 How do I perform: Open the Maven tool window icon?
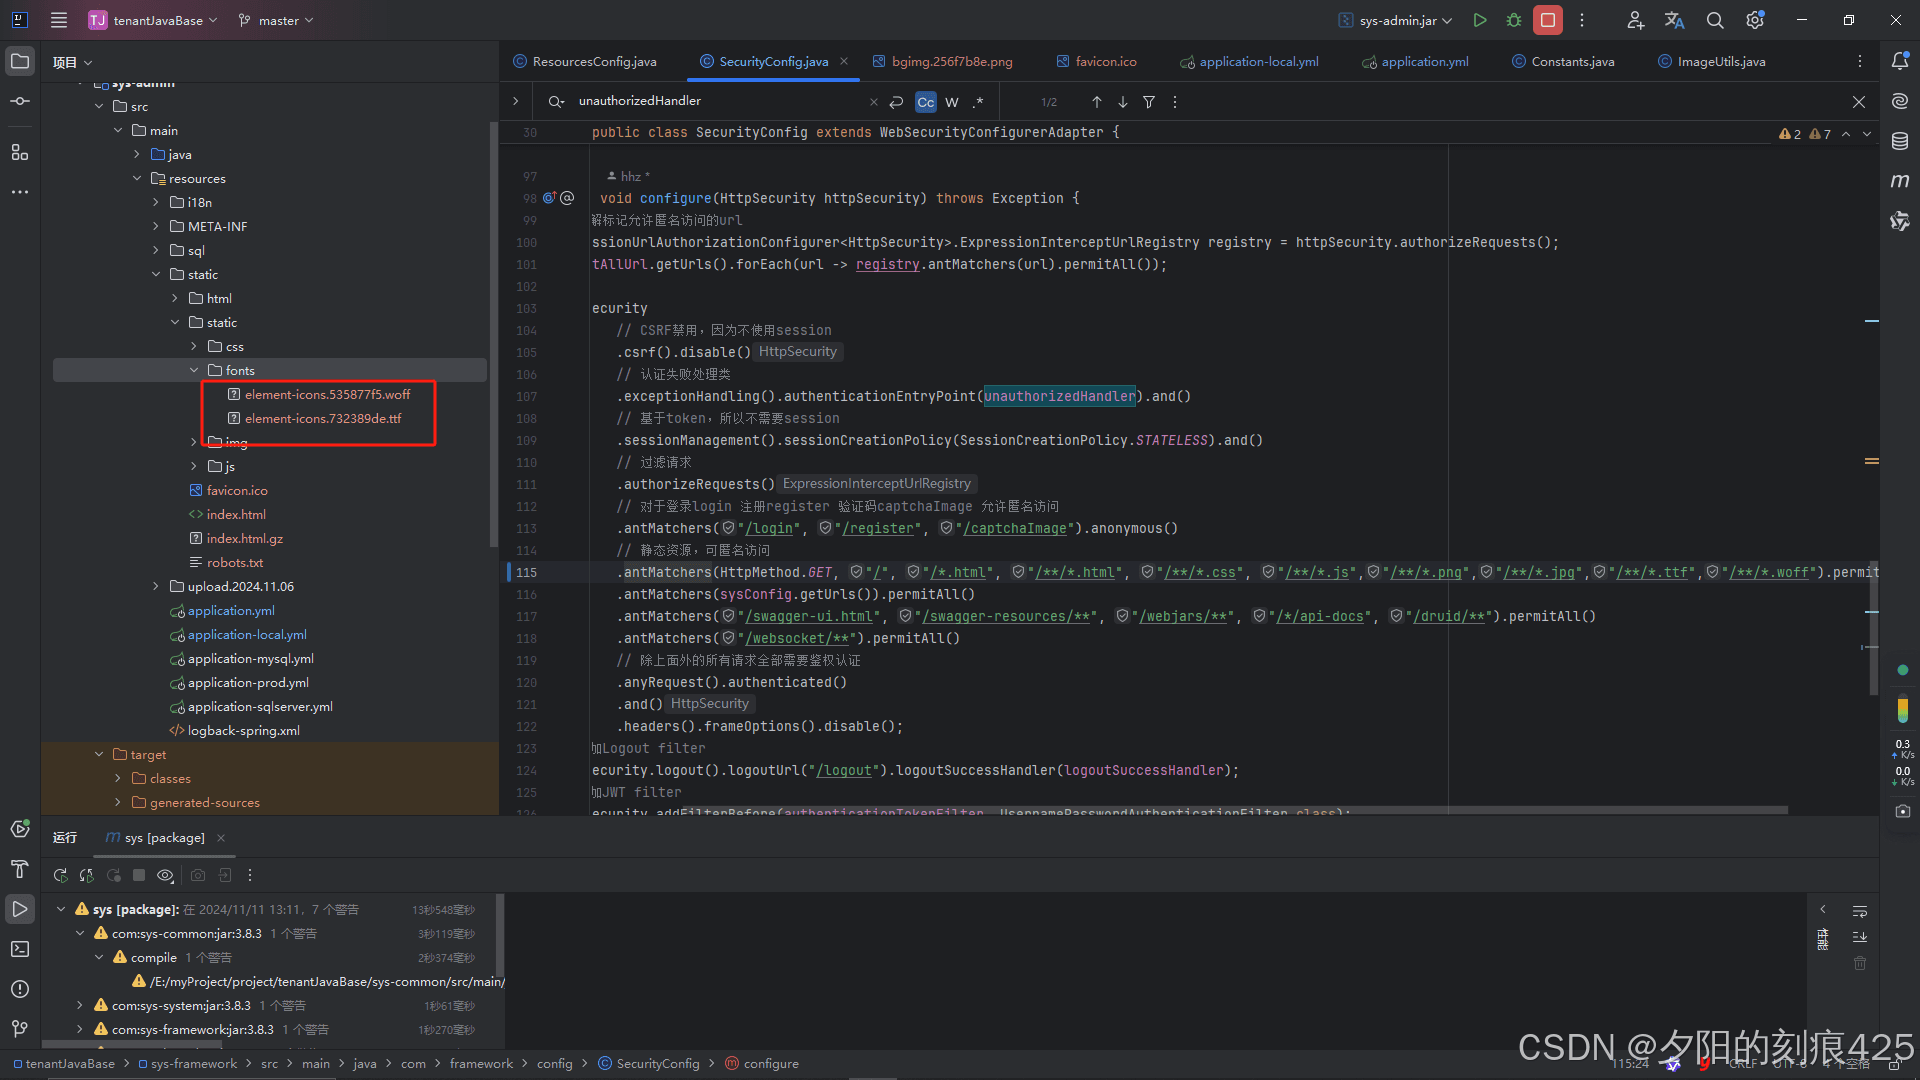(1900, 181)
